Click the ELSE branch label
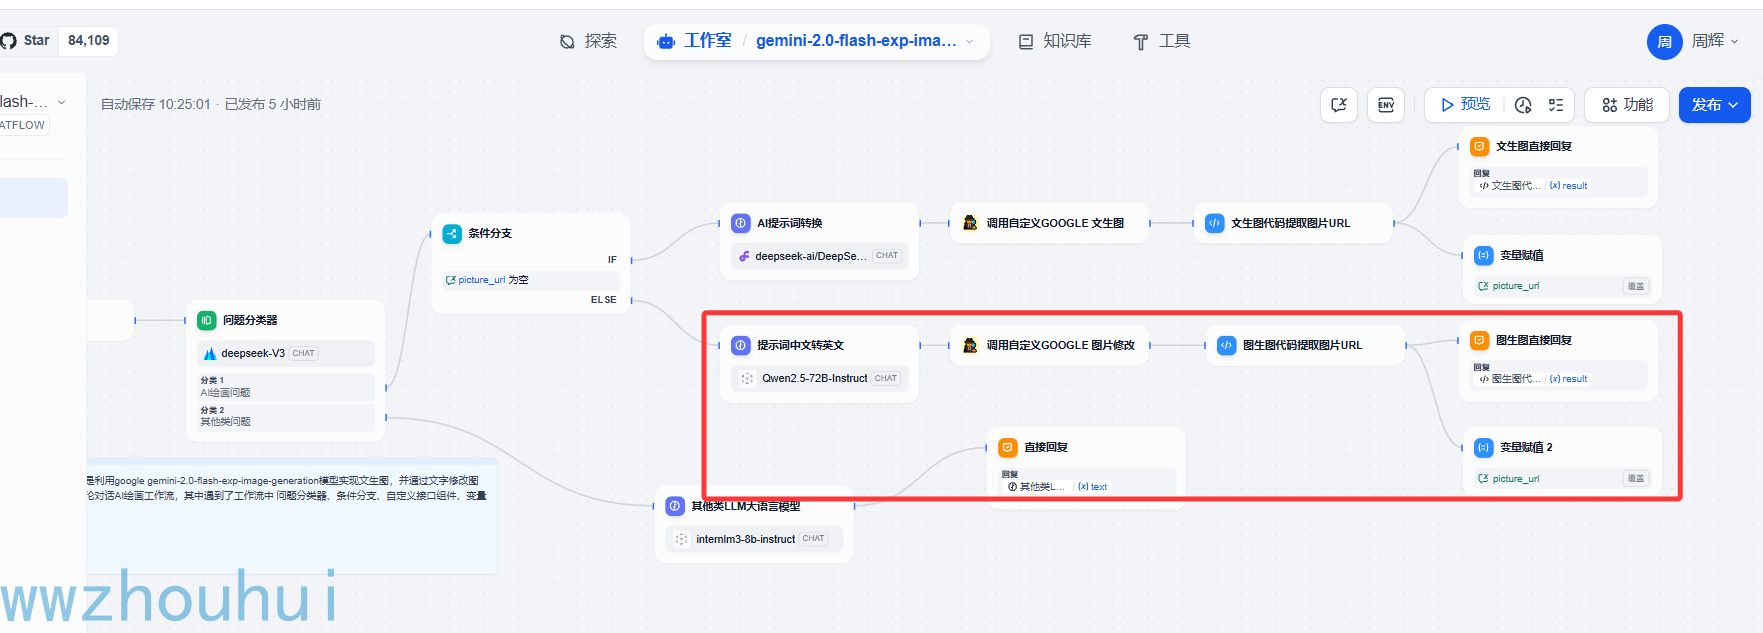 pos(604,300)
